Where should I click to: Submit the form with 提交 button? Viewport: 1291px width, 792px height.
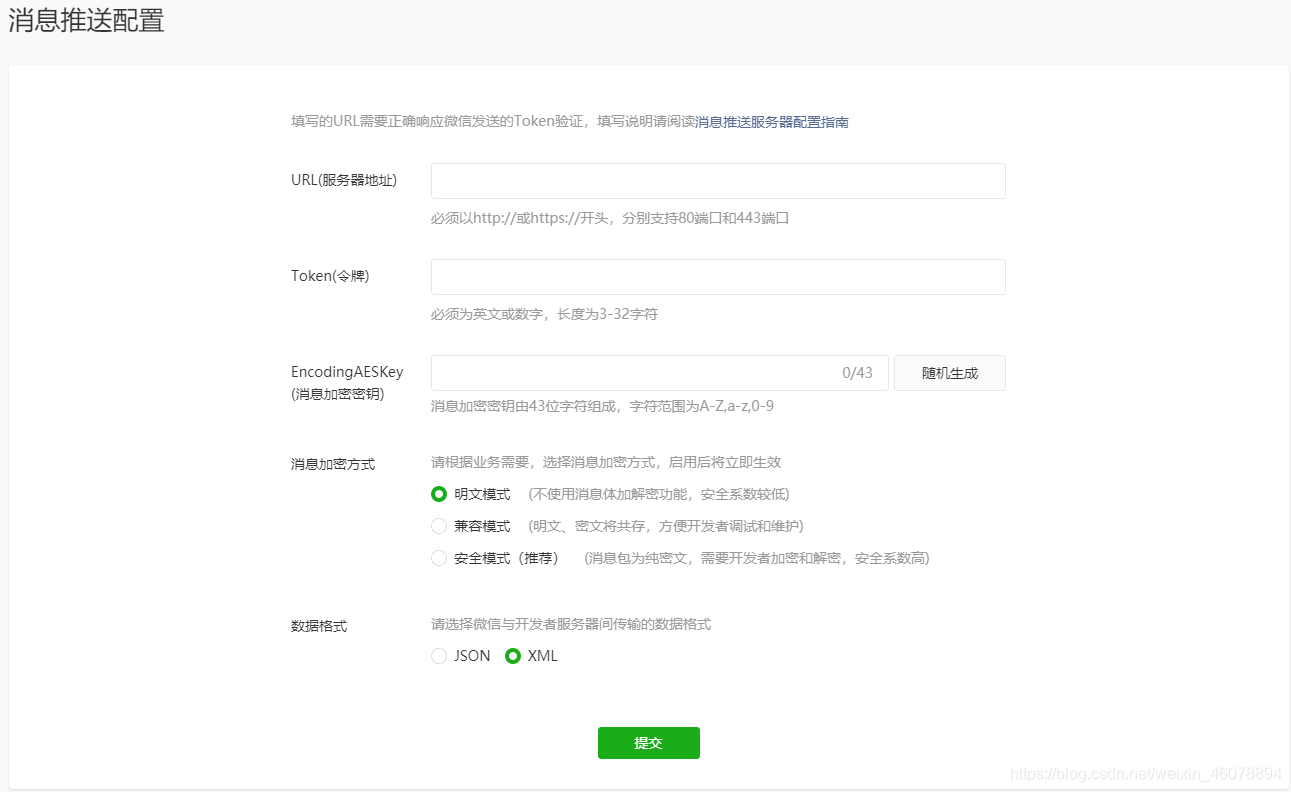tap(649, 743)
